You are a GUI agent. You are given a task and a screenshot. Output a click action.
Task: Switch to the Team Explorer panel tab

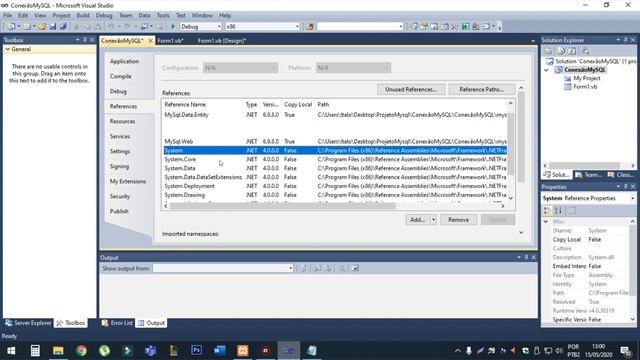589,175
